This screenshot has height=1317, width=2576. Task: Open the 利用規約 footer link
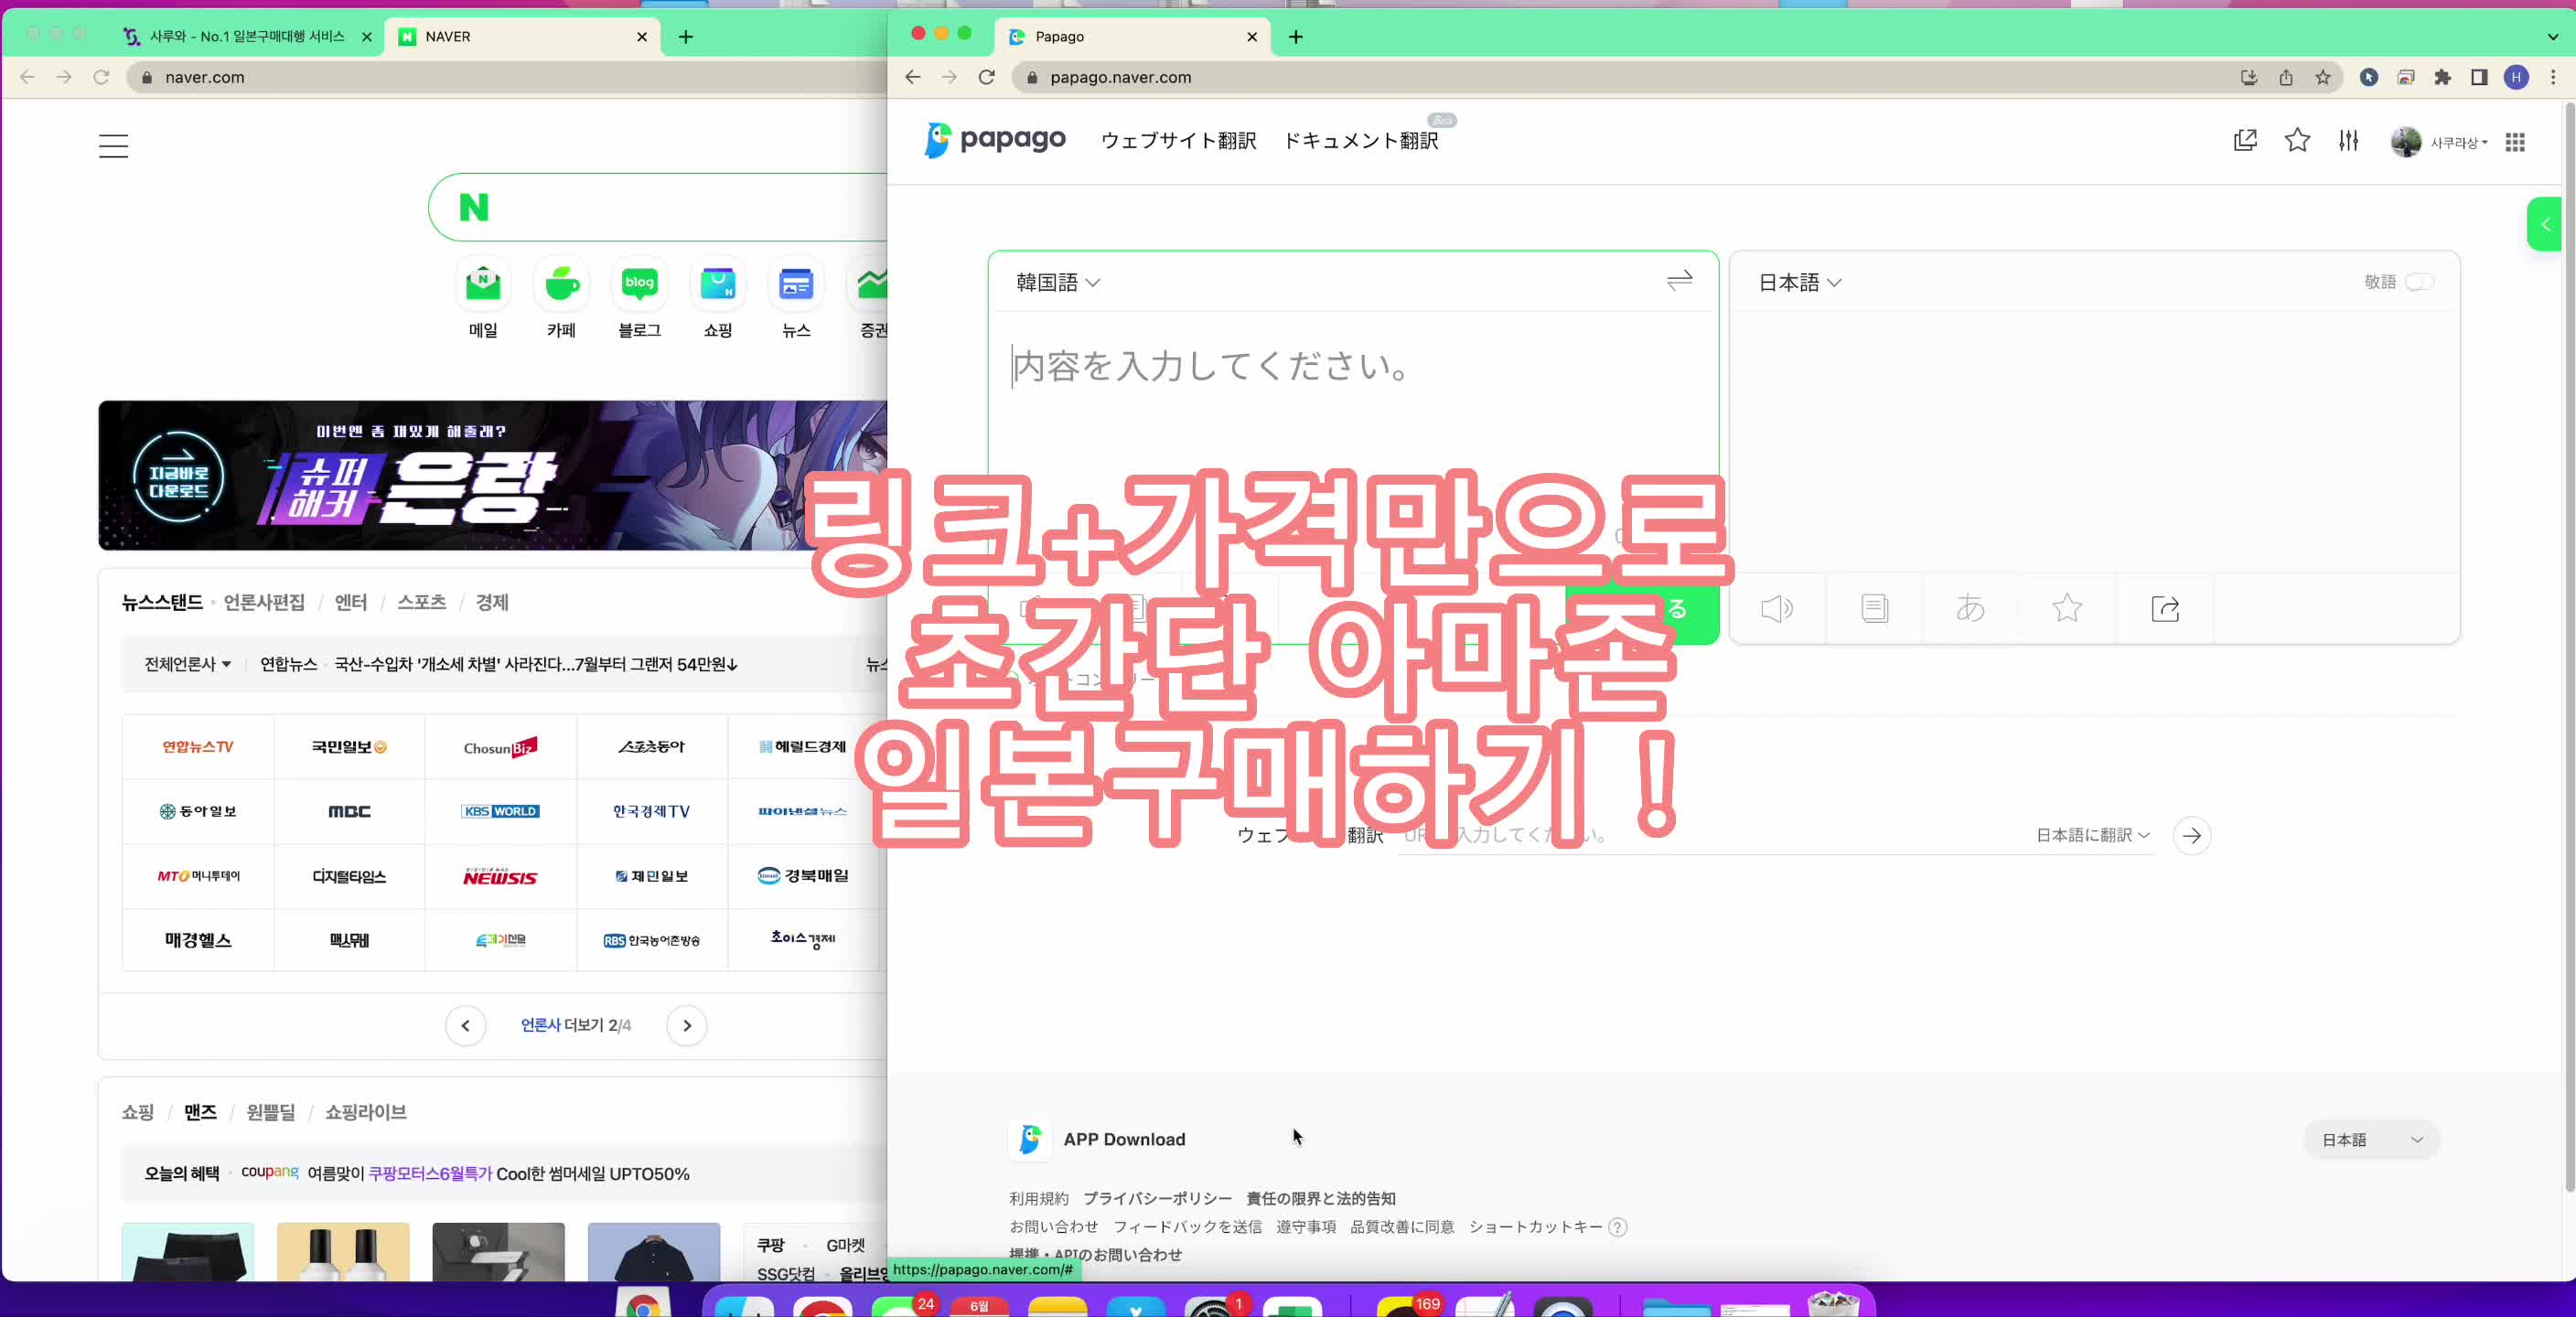1038,1198
